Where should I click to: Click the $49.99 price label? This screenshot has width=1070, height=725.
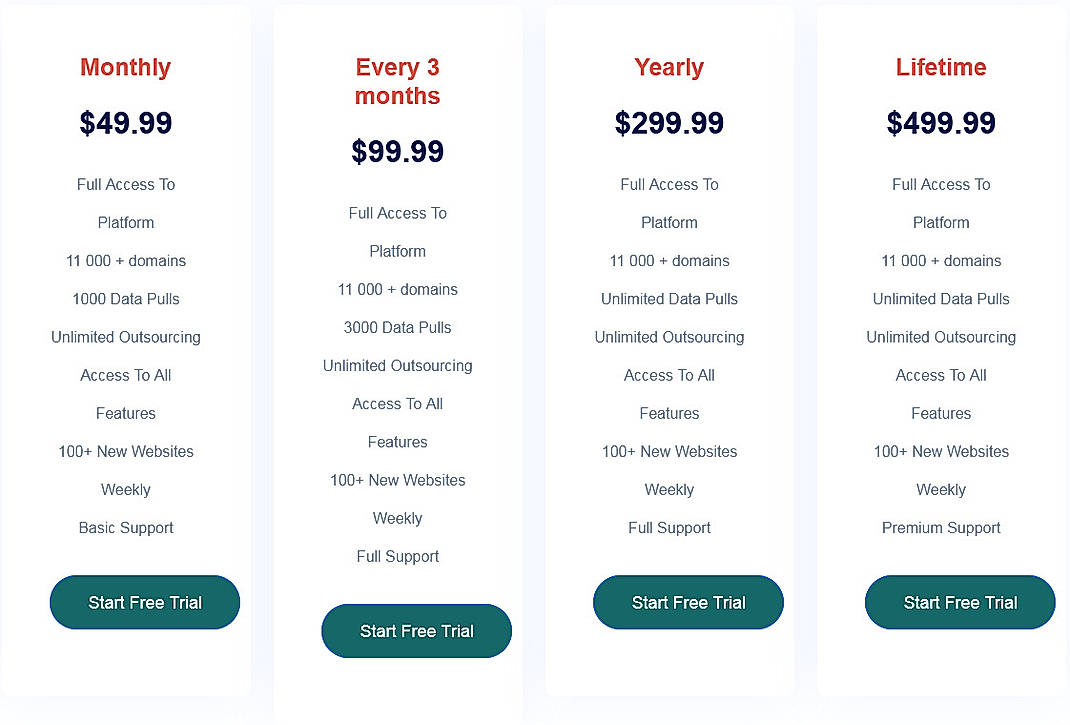pyautogui.click(x=125, y=123)
